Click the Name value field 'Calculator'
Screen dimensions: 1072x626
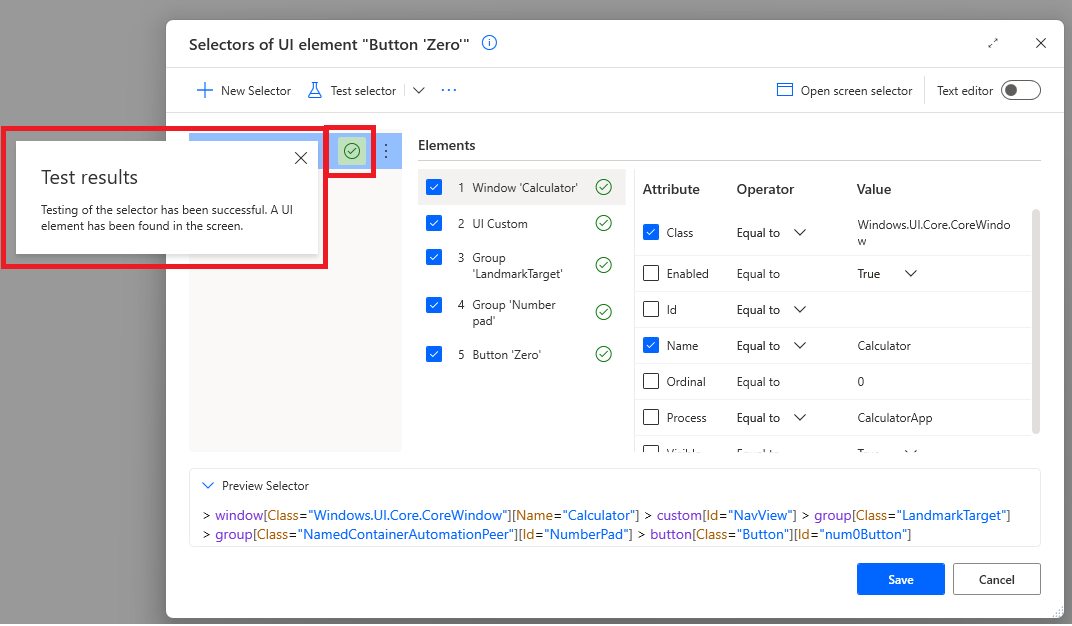pos(884,346)
